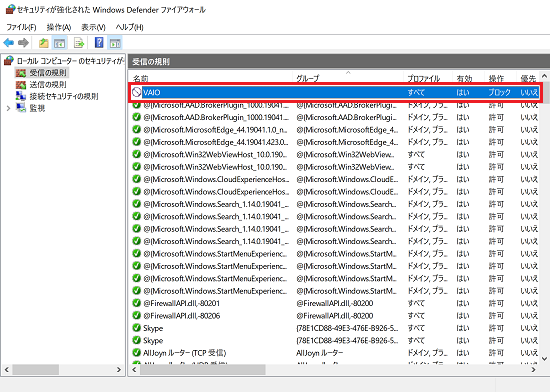This screenshot has height=392, width=550.
Task: Click ブロック in the VAIO row
Action: (499, 93)
